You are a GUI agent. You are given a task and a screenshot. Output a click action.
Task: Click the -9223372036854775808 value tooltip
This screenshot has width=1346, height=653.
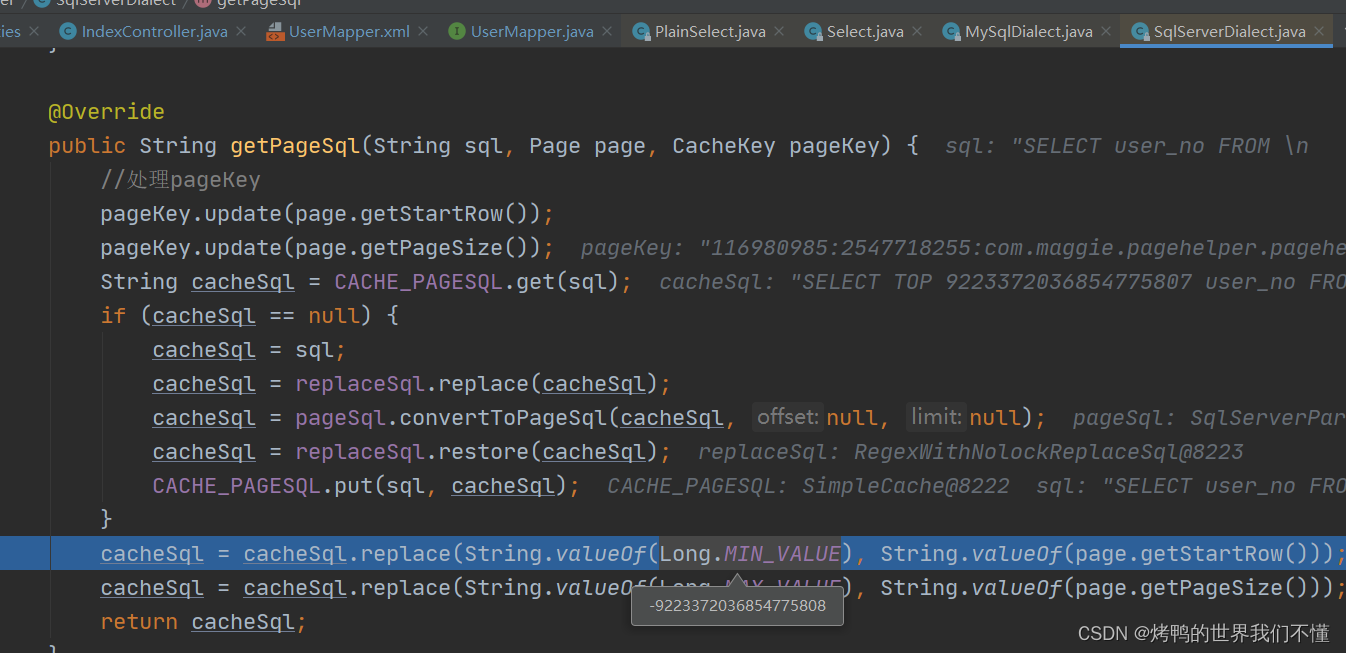tap(737, 605)
